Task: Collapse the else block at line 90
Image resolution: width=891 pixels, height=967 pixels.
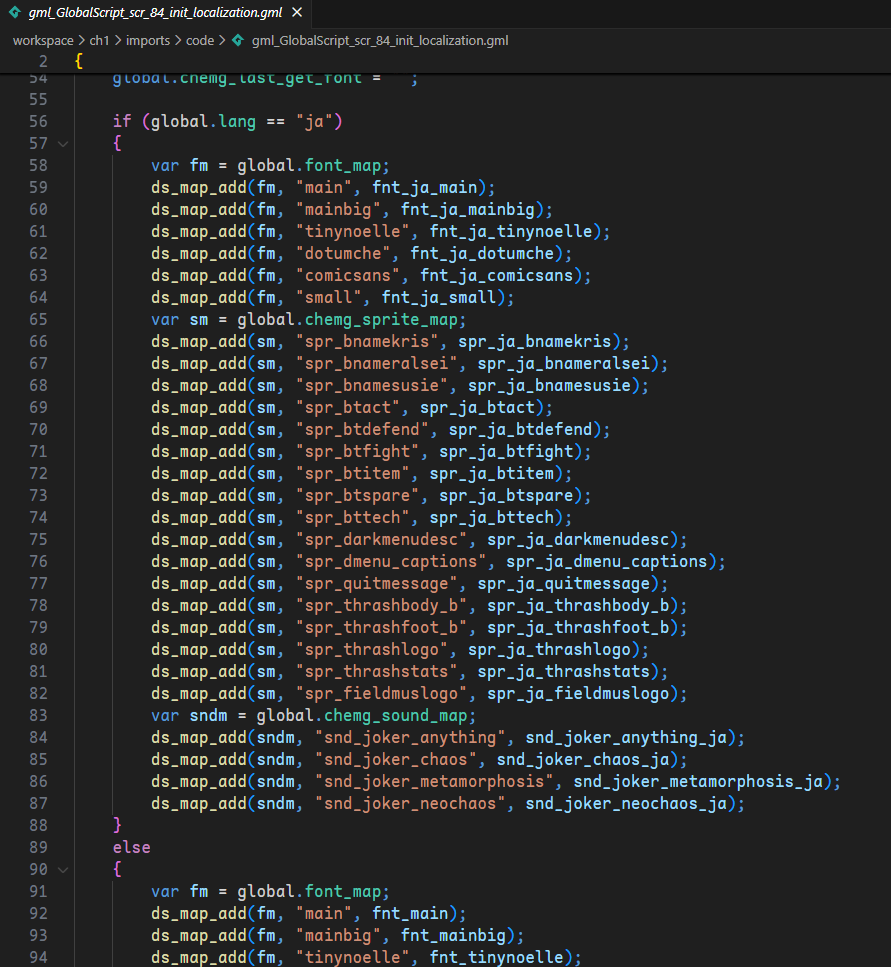Action: tap(63, 870)
